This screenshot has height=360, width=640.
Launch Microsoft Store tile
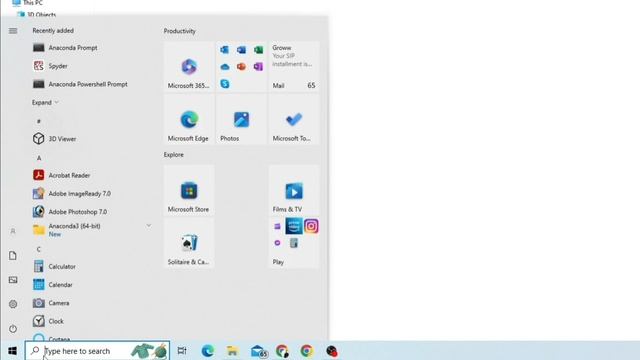point(189,190)
